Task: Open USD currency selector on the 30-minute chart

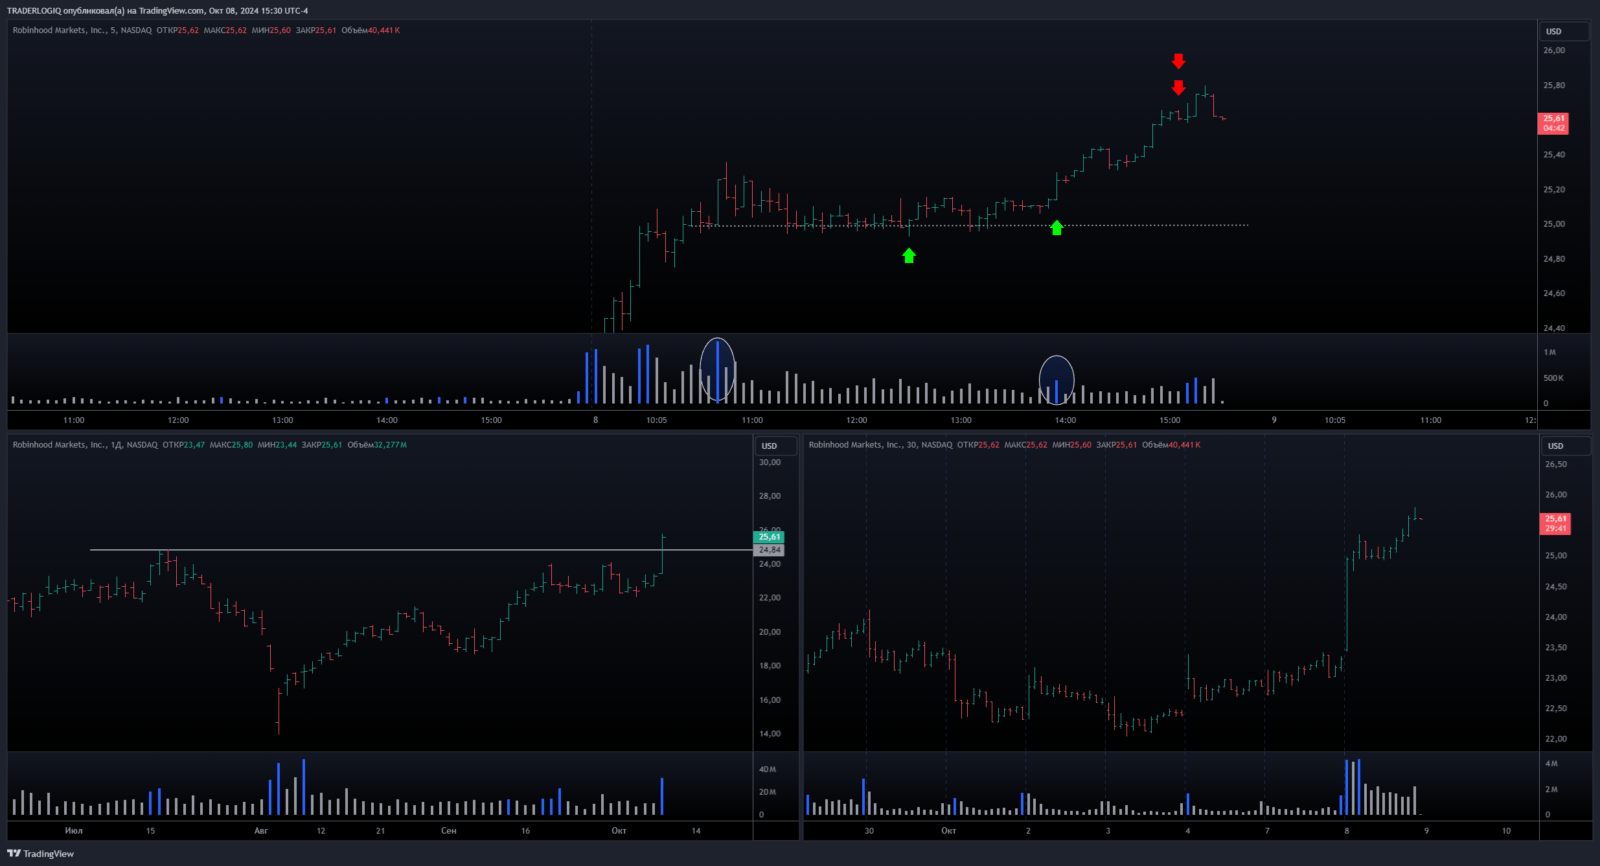Action: click(x=1565, y=446)
